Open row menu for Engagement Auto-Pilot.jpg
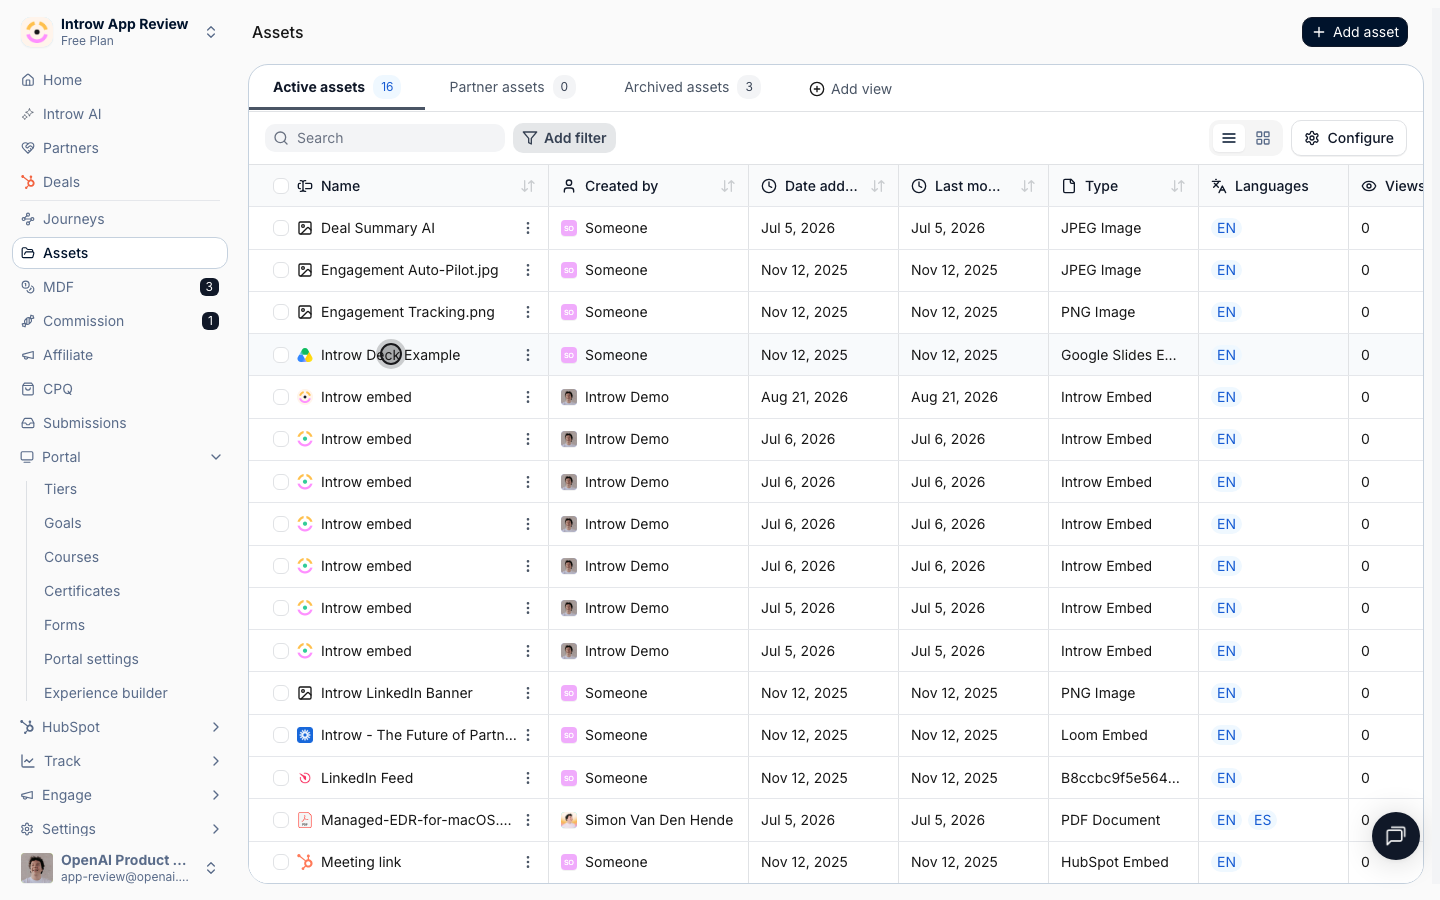Image resolution: width=1440 pixels, height=900 pixels. (528, 270)
